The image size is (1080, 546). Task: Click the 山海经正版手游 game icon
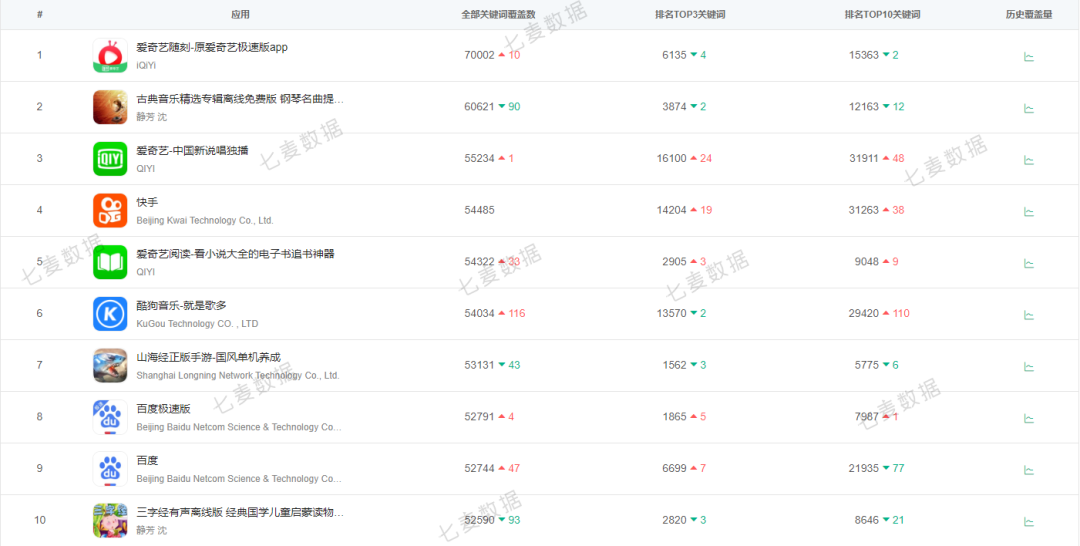pos(110,365)
